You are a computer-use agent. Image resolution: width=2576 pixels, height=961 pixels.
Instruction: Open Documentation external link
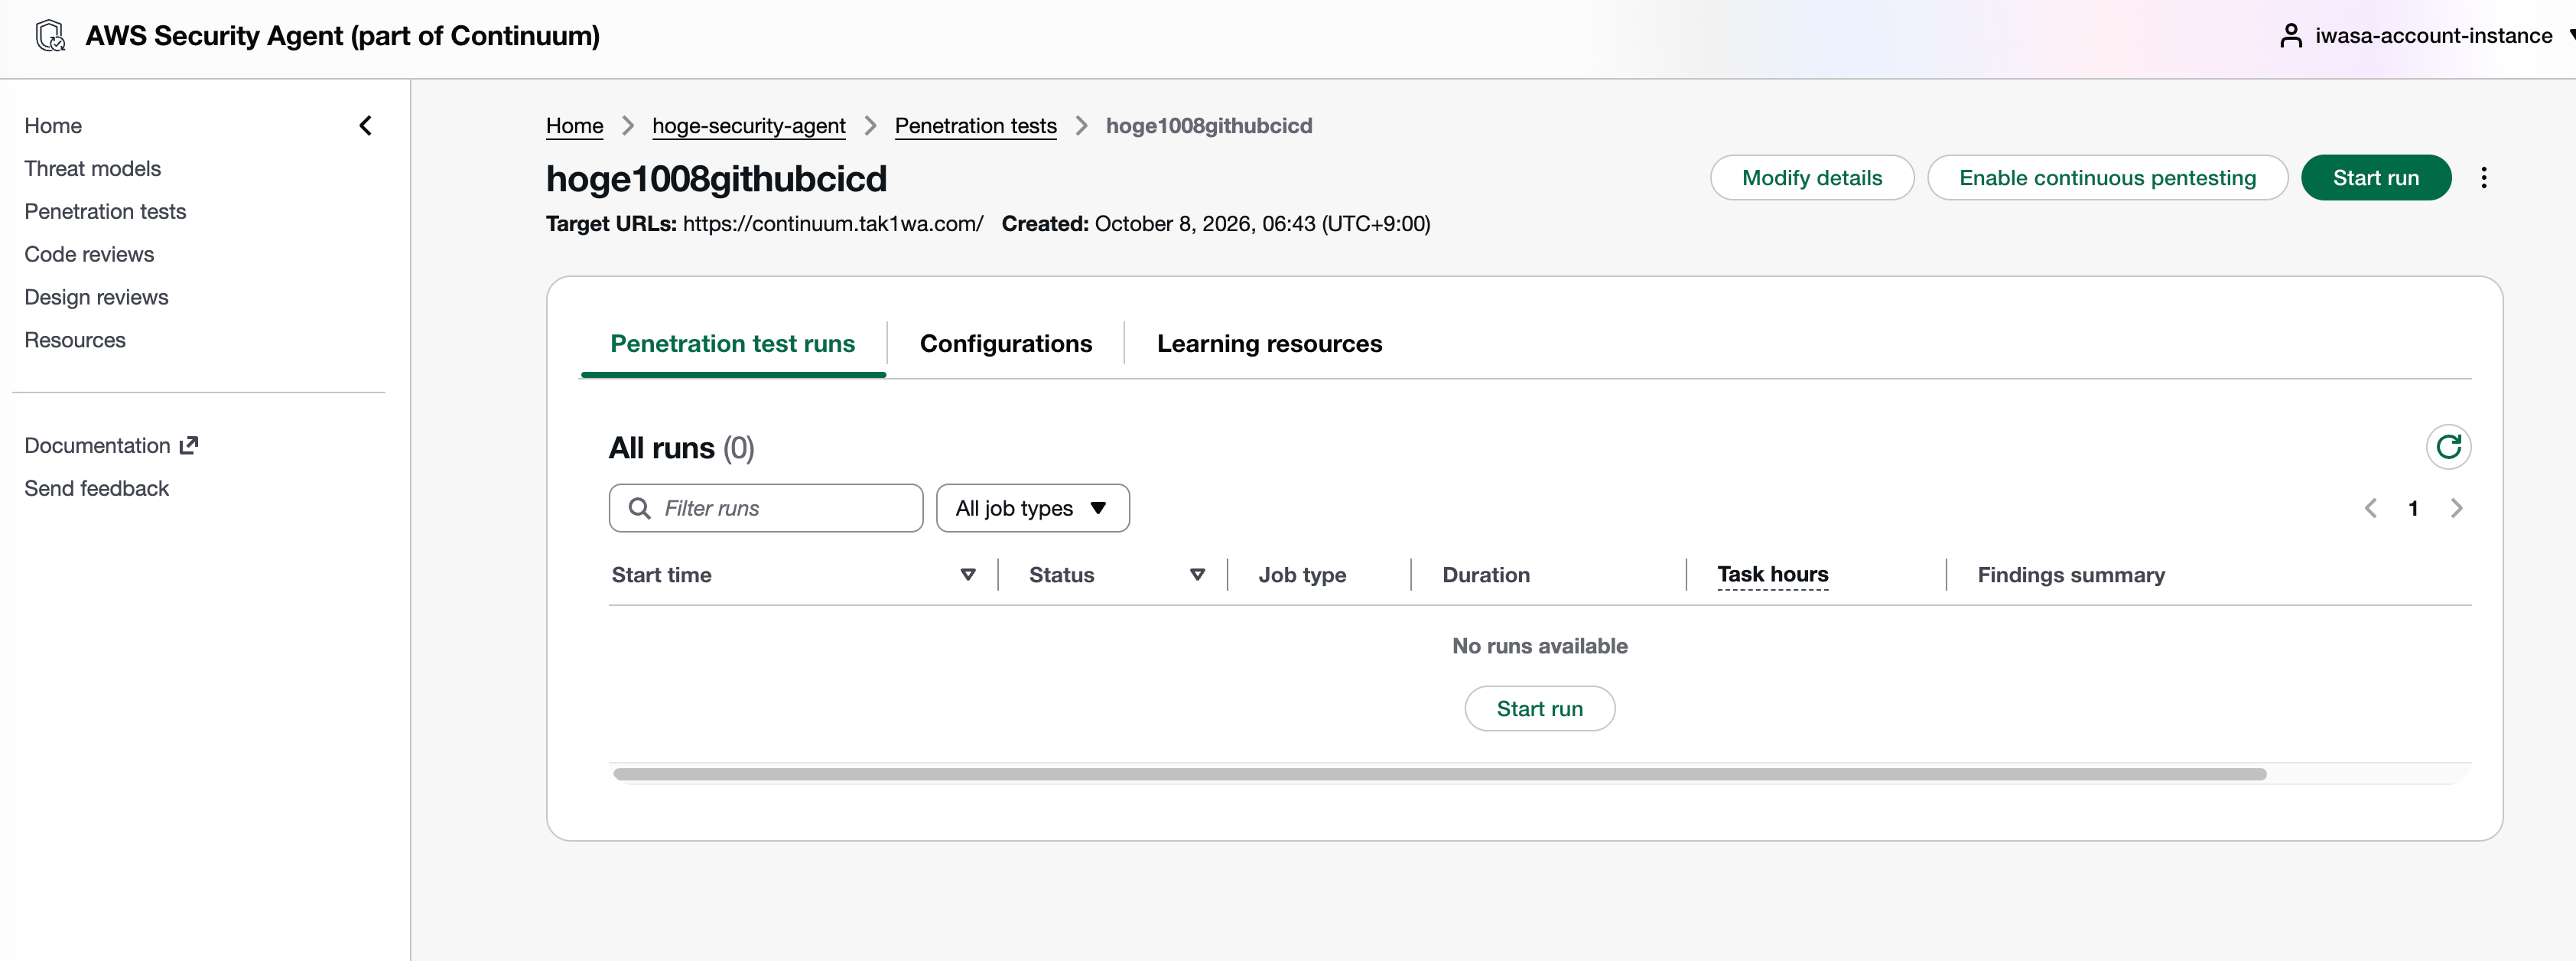(x=111, y=445)
